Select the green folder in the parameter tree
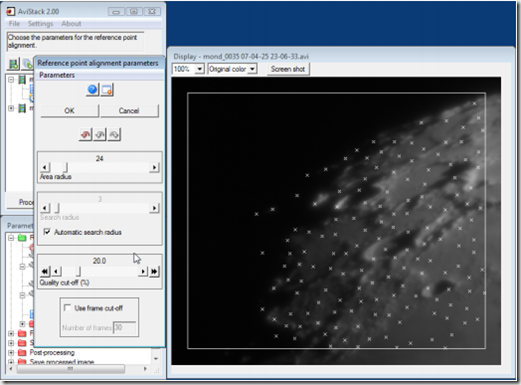The width and height of the screenshot is (521, 385). [x=22, y=238]
